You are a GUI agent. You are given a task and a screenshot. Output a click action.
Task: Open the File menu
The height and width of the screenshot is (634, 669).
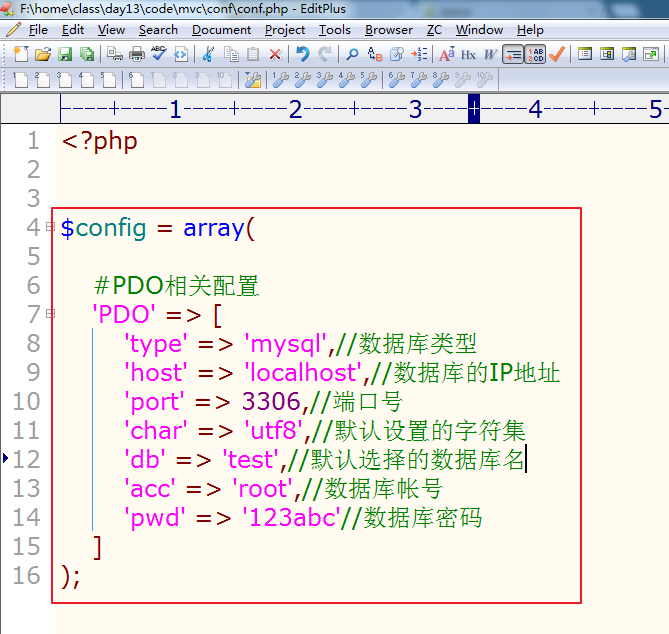(38, 30)
